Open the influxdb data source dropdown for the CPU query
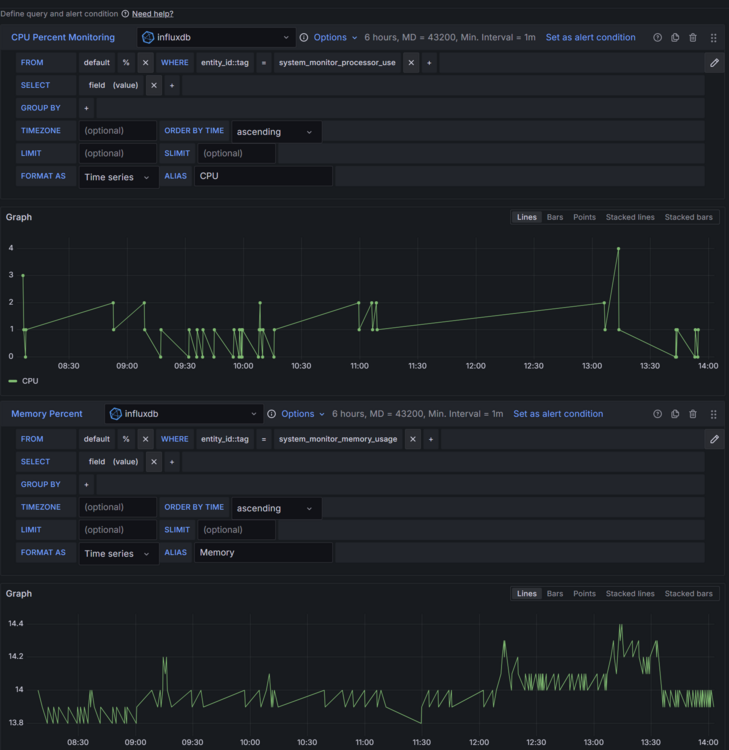This screenshot has height=750, width=729. pyautogui.click(x=214, y=38)
